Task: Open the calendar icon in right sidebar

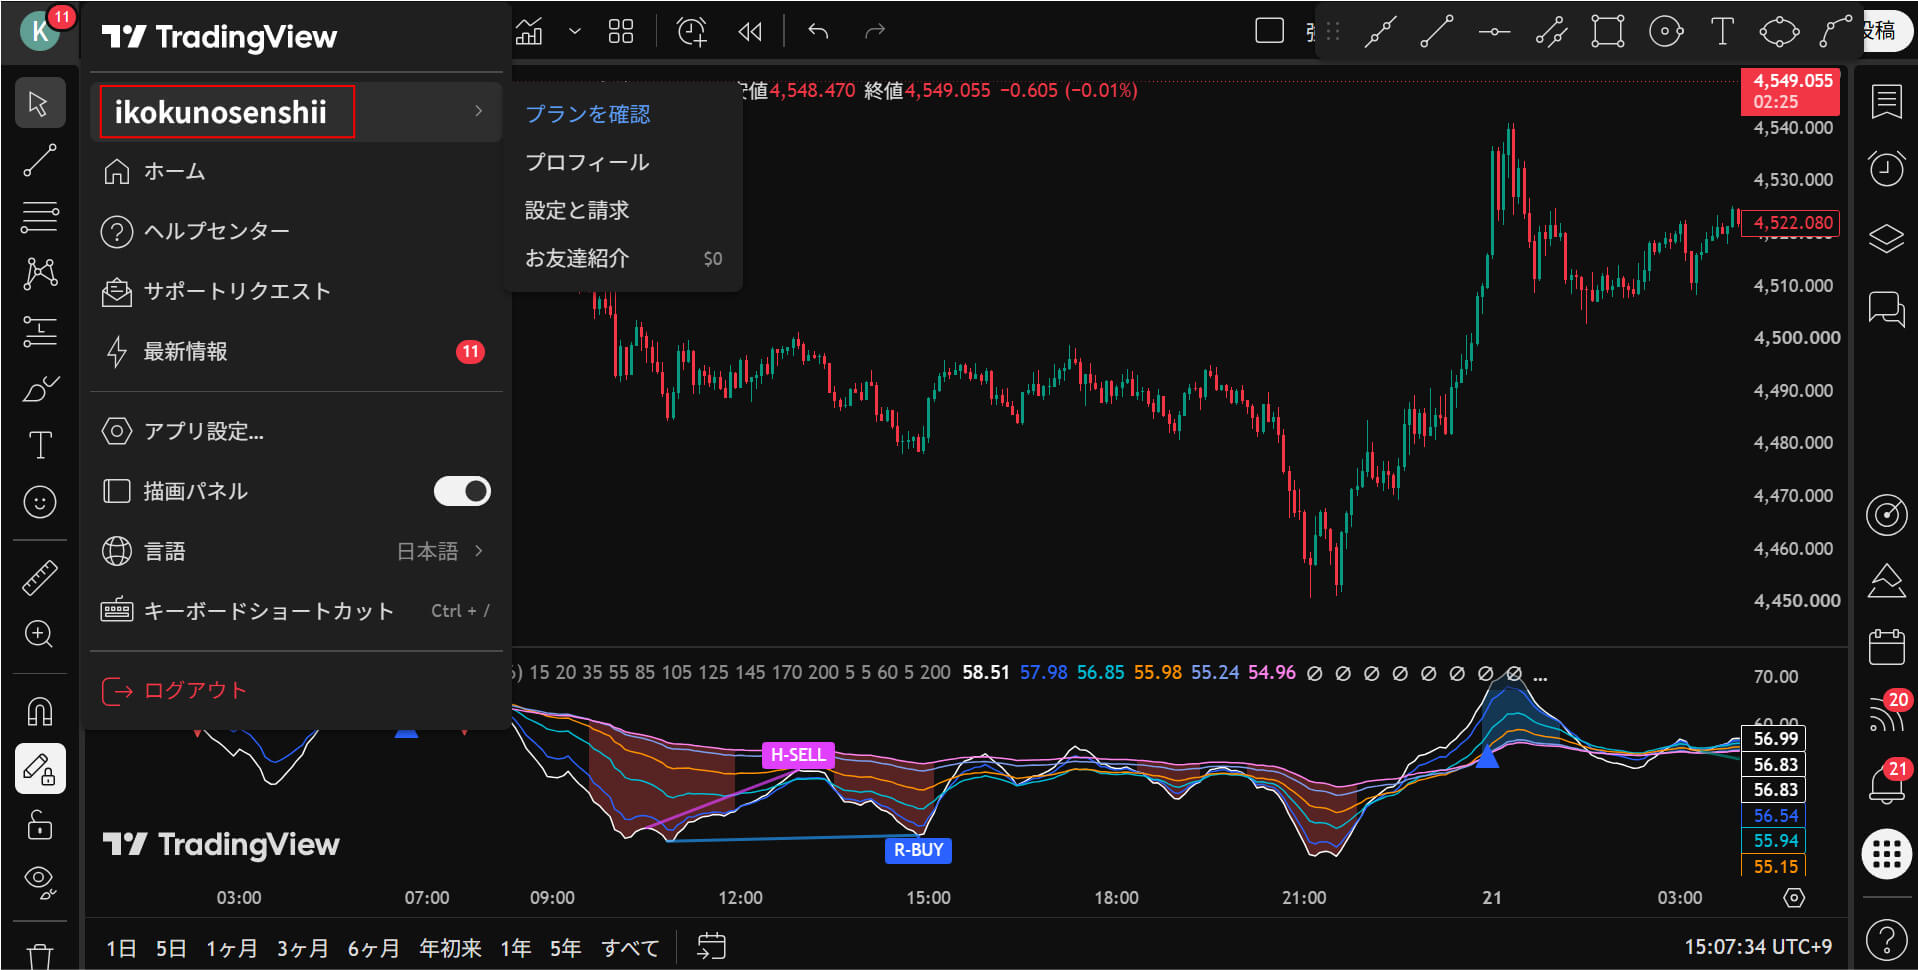Action: (1886, 647)
